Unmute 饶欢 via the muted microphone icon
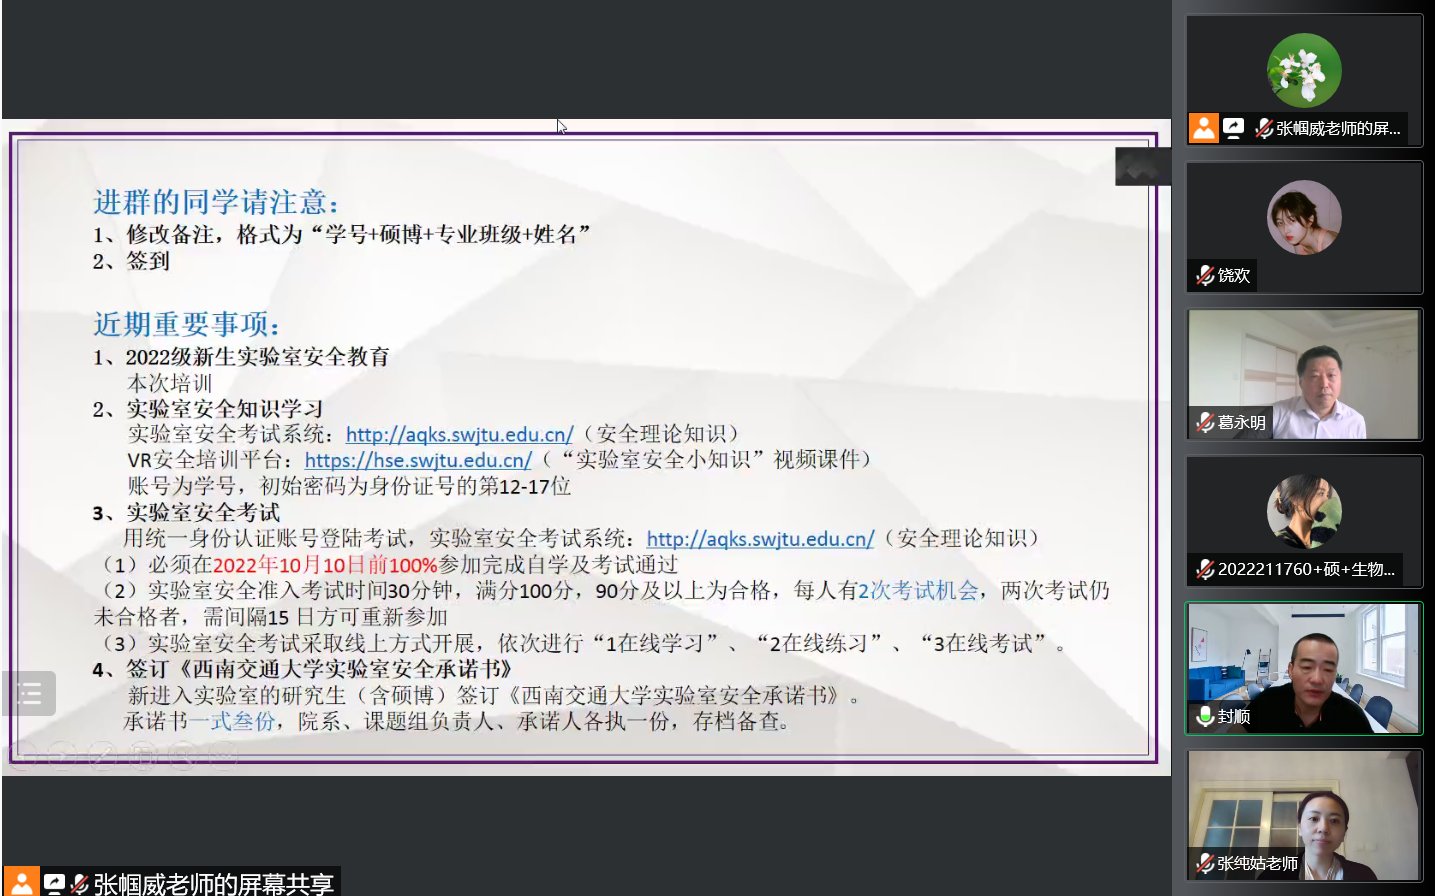Screen dimensions: 1435x896 1204,275
